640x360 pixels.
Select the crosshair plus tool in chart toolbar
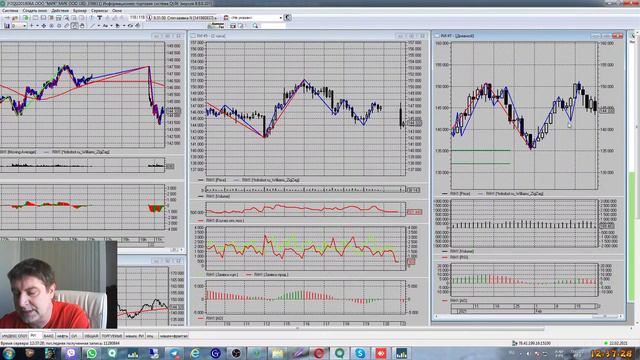point(32,26)
